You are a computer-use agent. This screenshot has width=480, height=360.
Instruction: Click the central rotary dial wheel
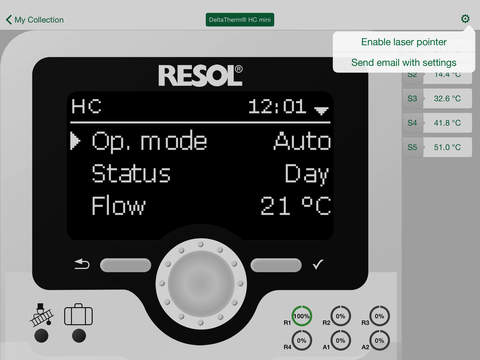coord(201,284)
